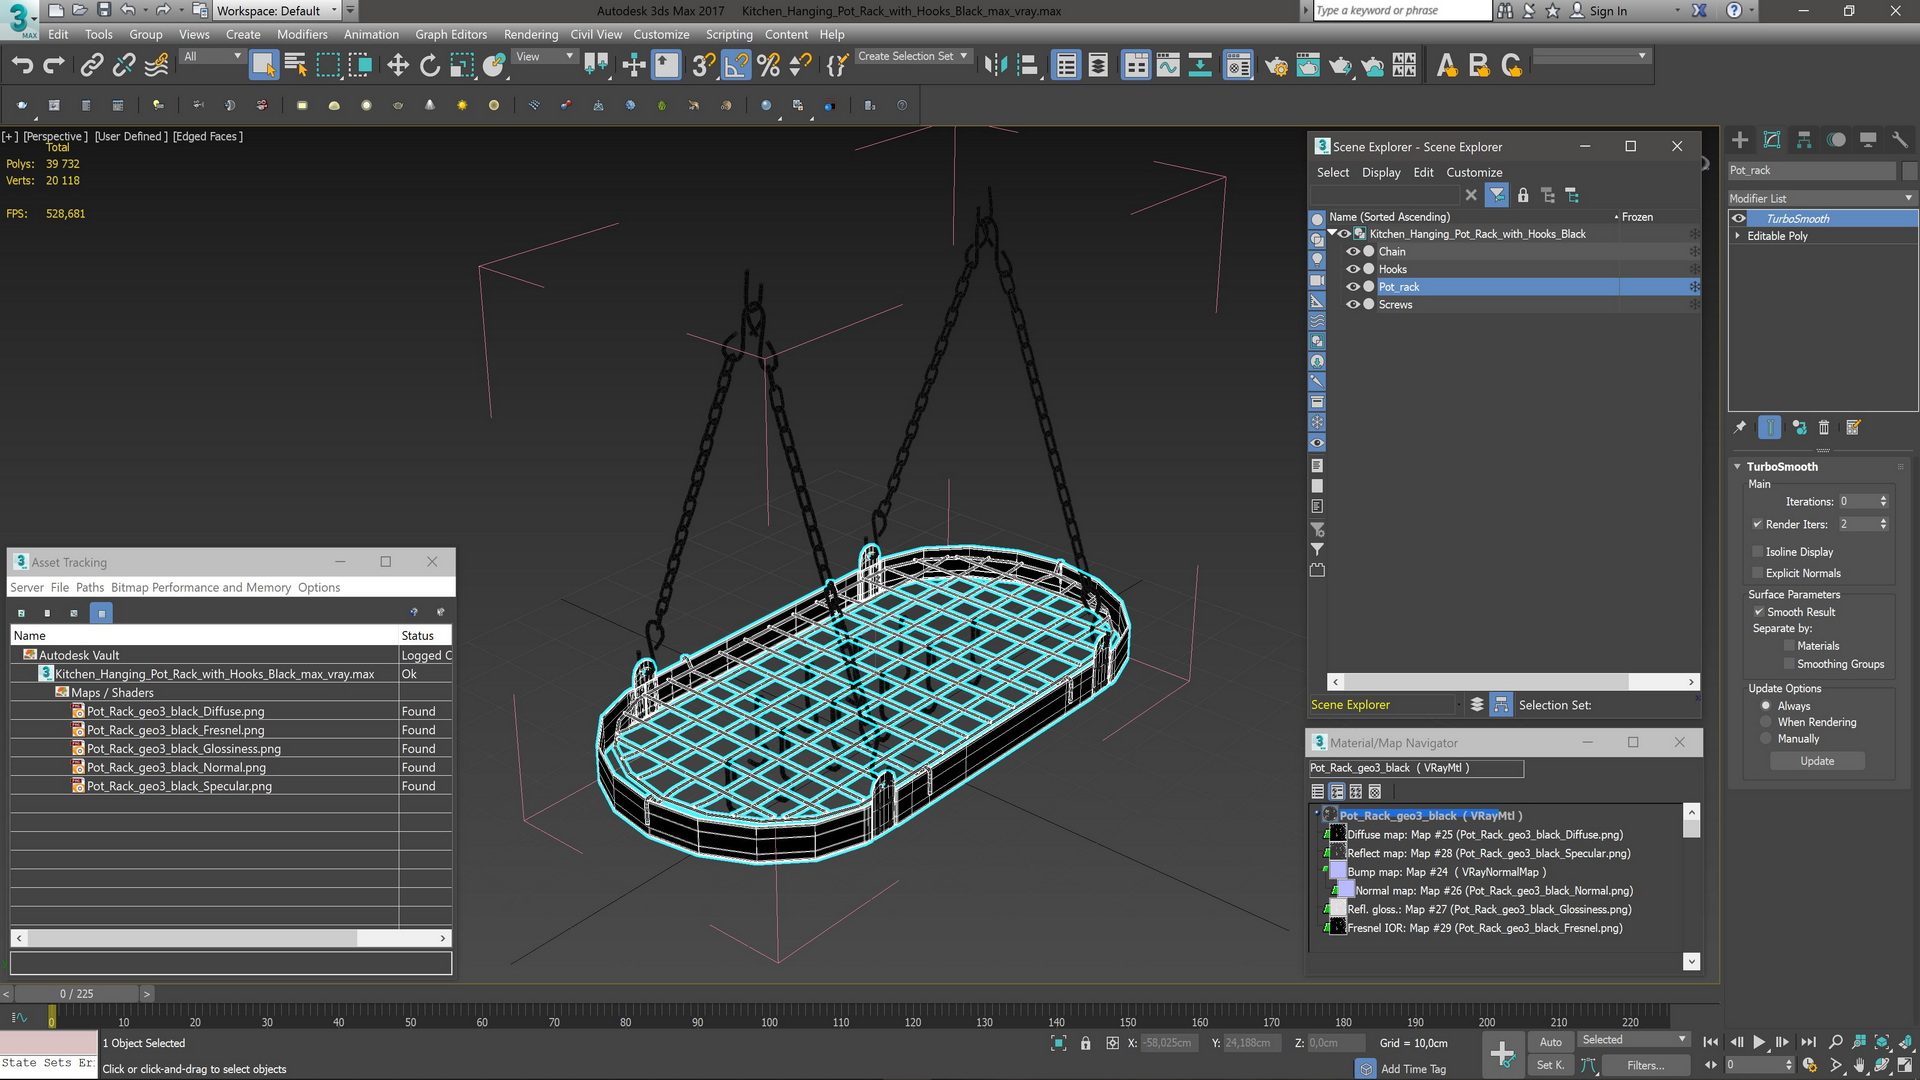Image resolution: width=1920 pixels, height=1080 pixels.
Task: Click the keyword search input field
Action: [x=1401, y=11]
